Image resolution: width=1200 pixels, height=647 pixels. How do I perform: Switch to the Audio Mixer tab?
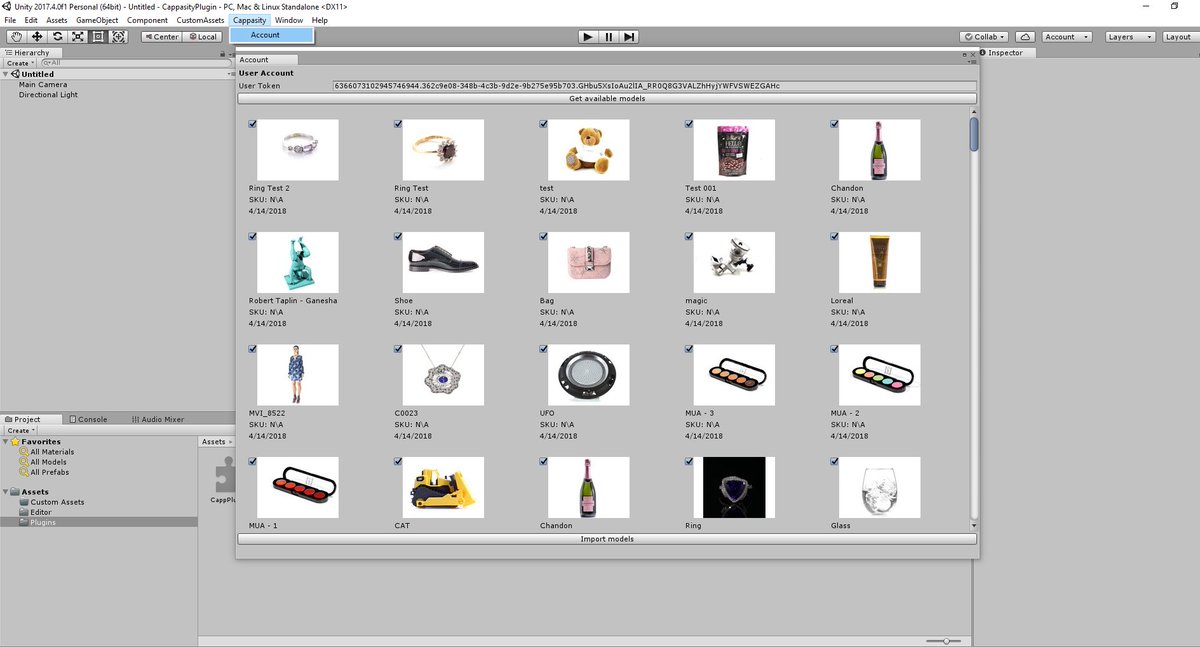[156, 419]
